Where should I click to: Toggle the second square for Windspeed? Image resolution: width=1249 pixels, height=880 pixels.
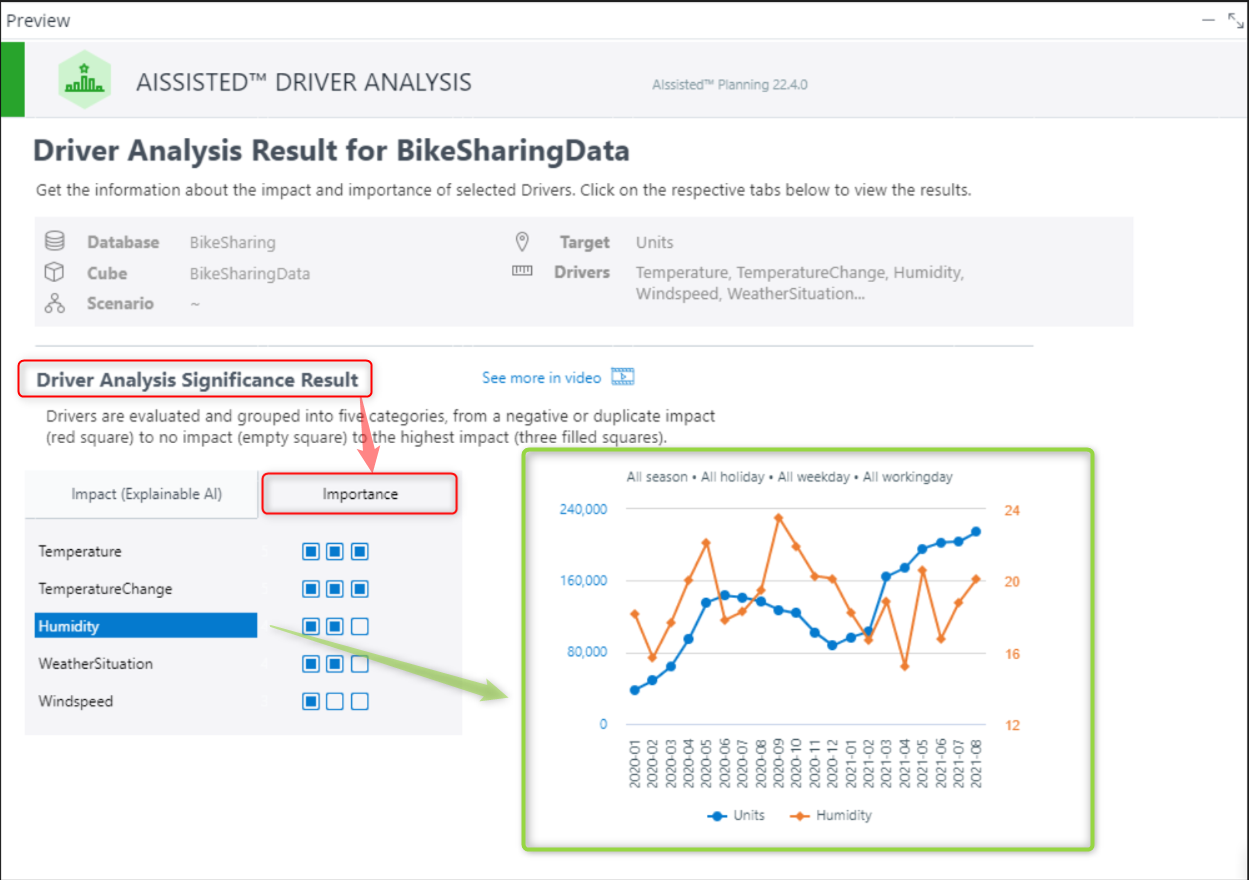click(334, 701)
